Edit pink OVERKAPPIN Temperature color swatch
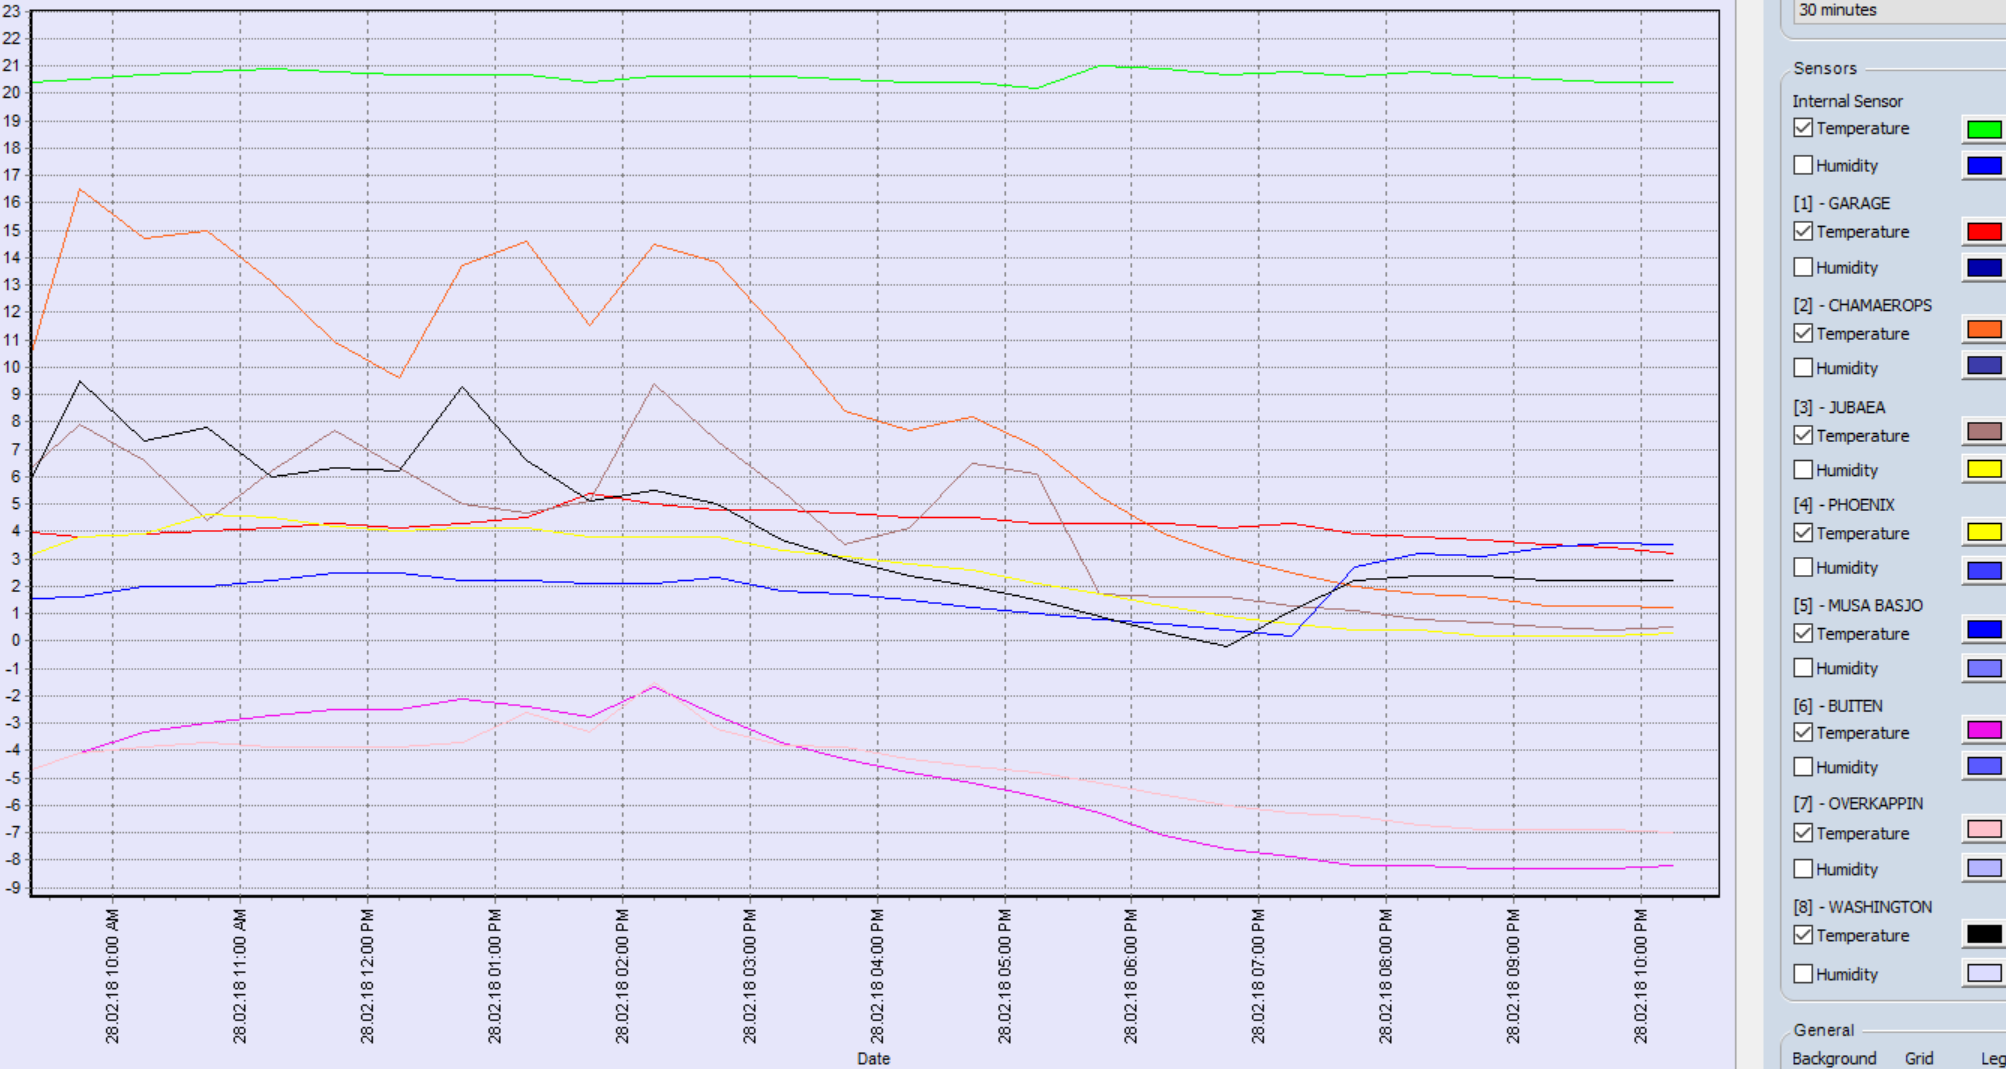Screen dimensions: 2006x1069 (x=1984, y=829)
